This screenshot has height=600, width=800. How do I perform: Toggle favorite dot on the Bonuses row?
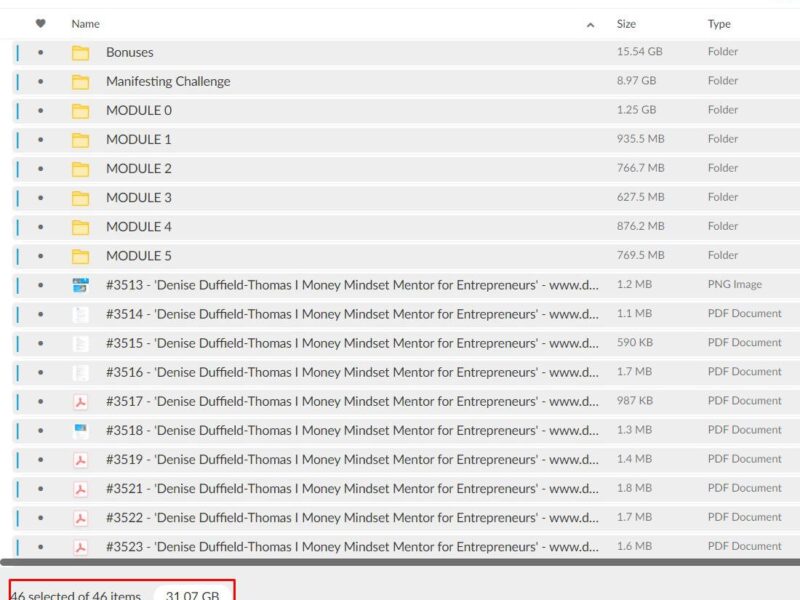[40, 52]
